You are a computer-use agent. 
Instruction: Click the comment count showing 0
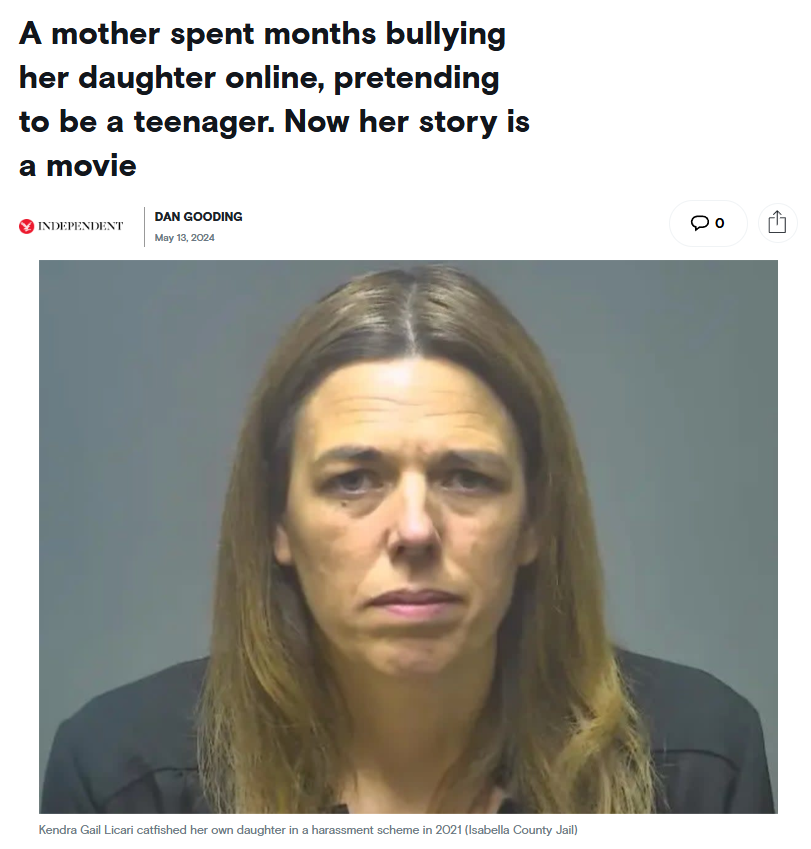720,223
